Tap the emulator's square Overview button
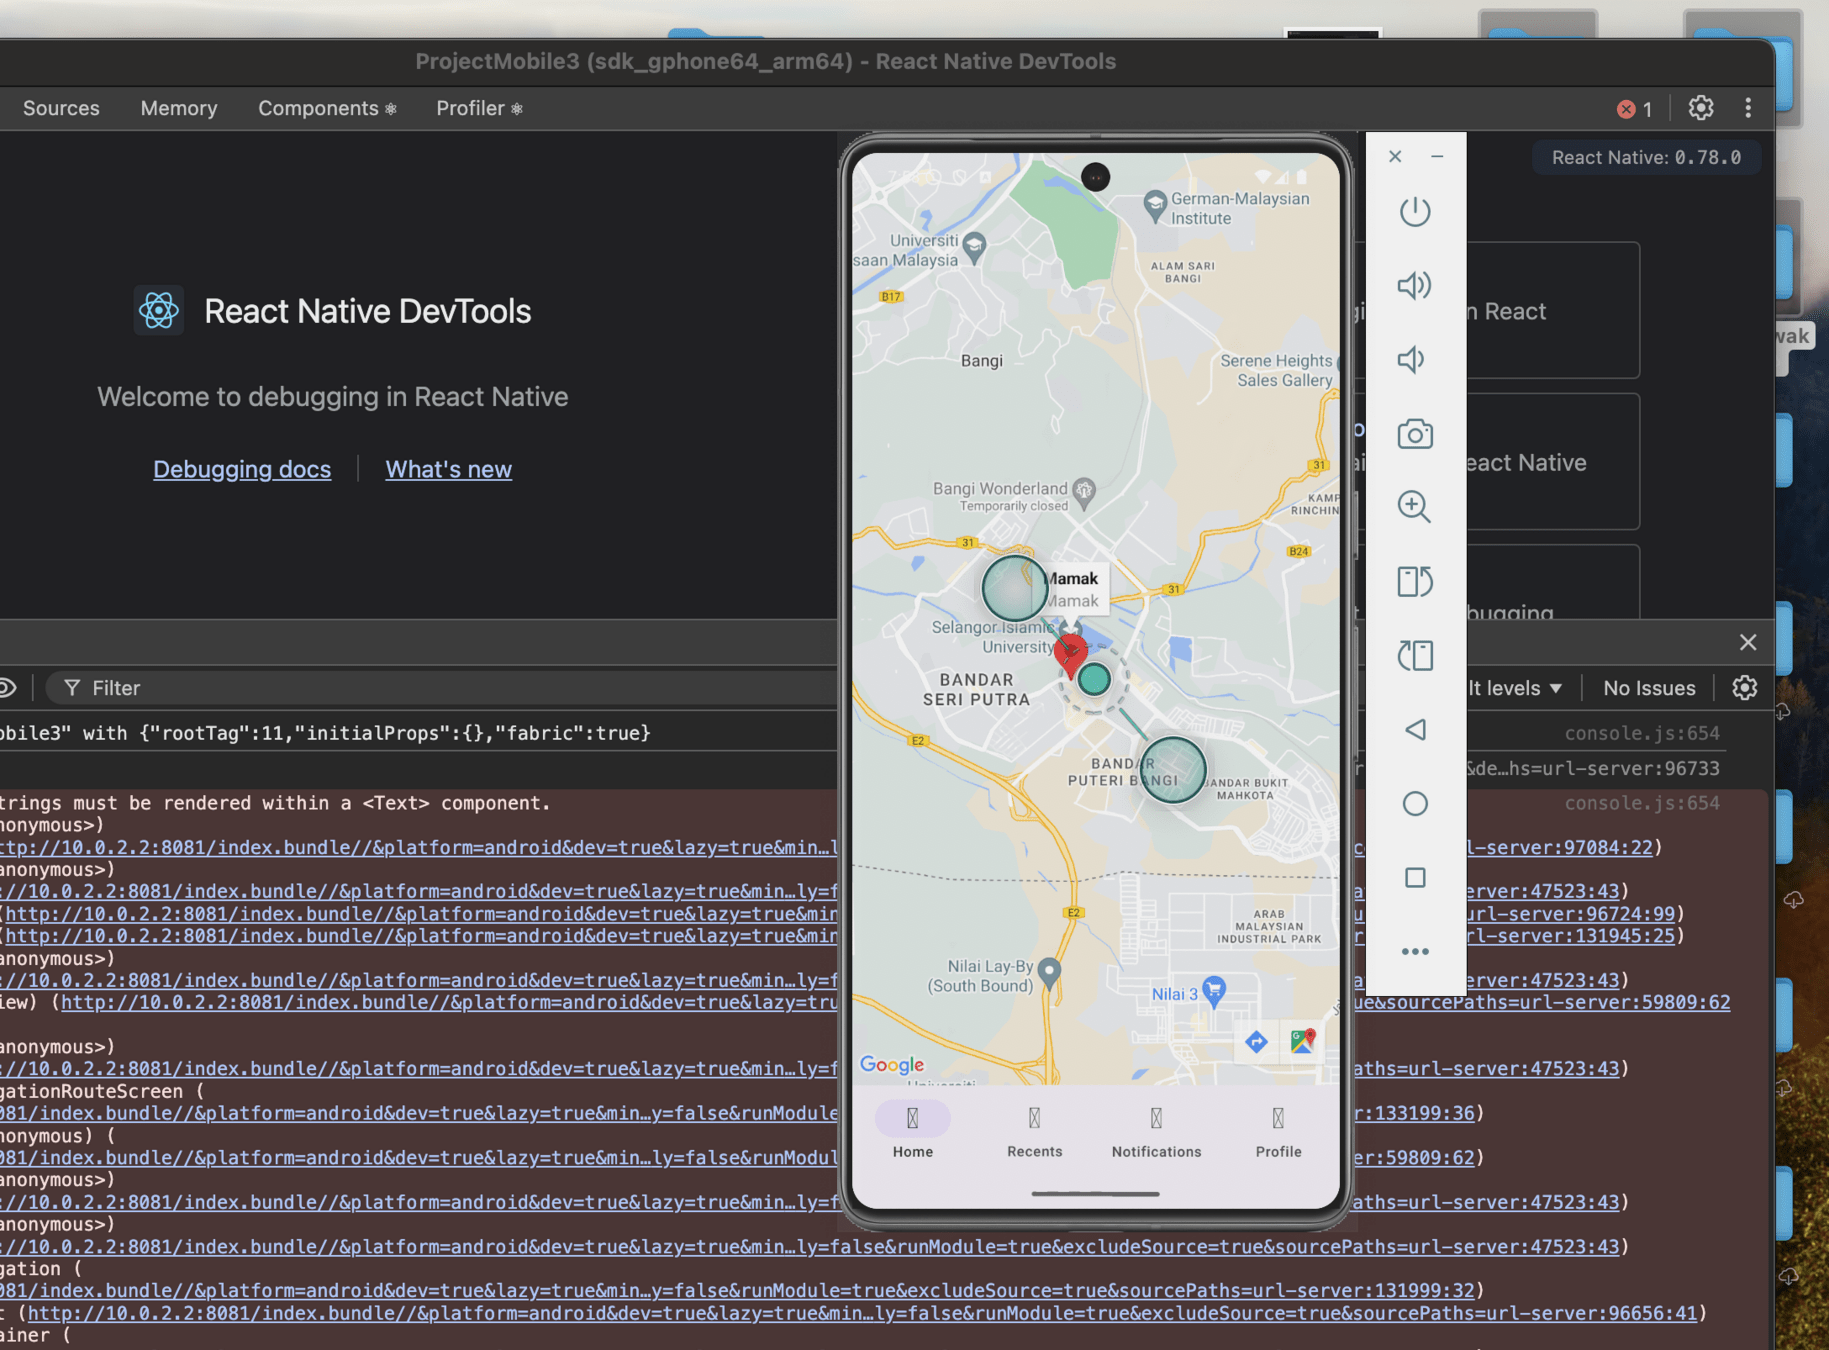This screenshot has height=1350, width=1829. (x=1415, y=878)
